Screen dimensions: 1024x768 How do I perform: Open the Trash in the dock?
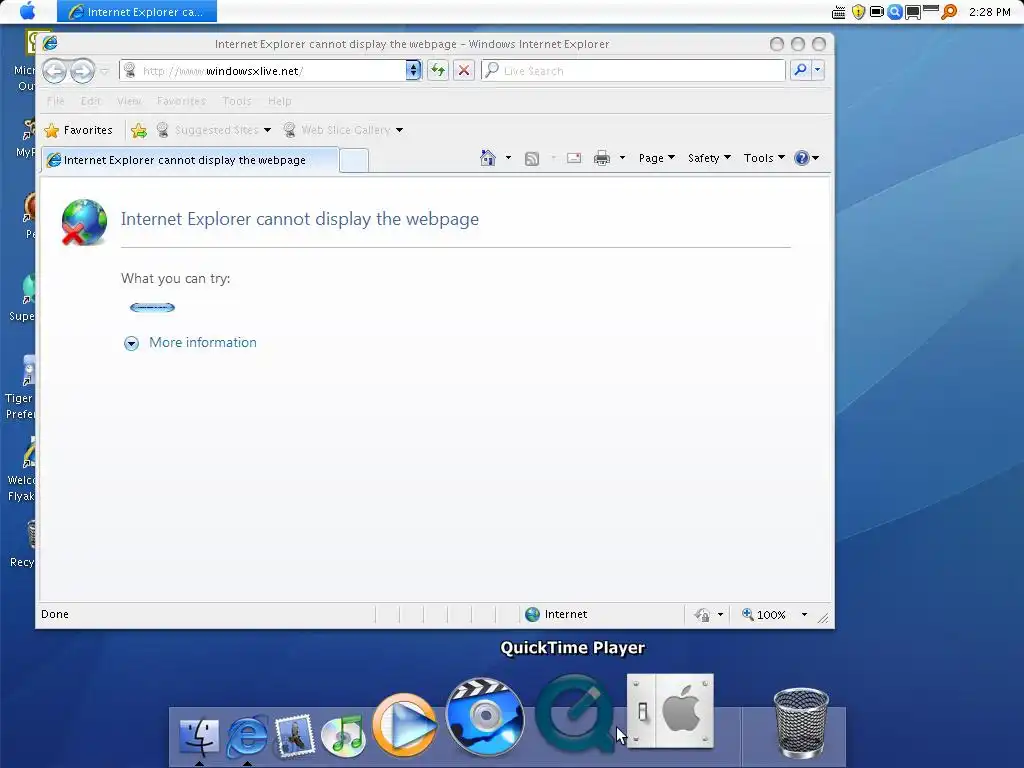click(801, 722)
